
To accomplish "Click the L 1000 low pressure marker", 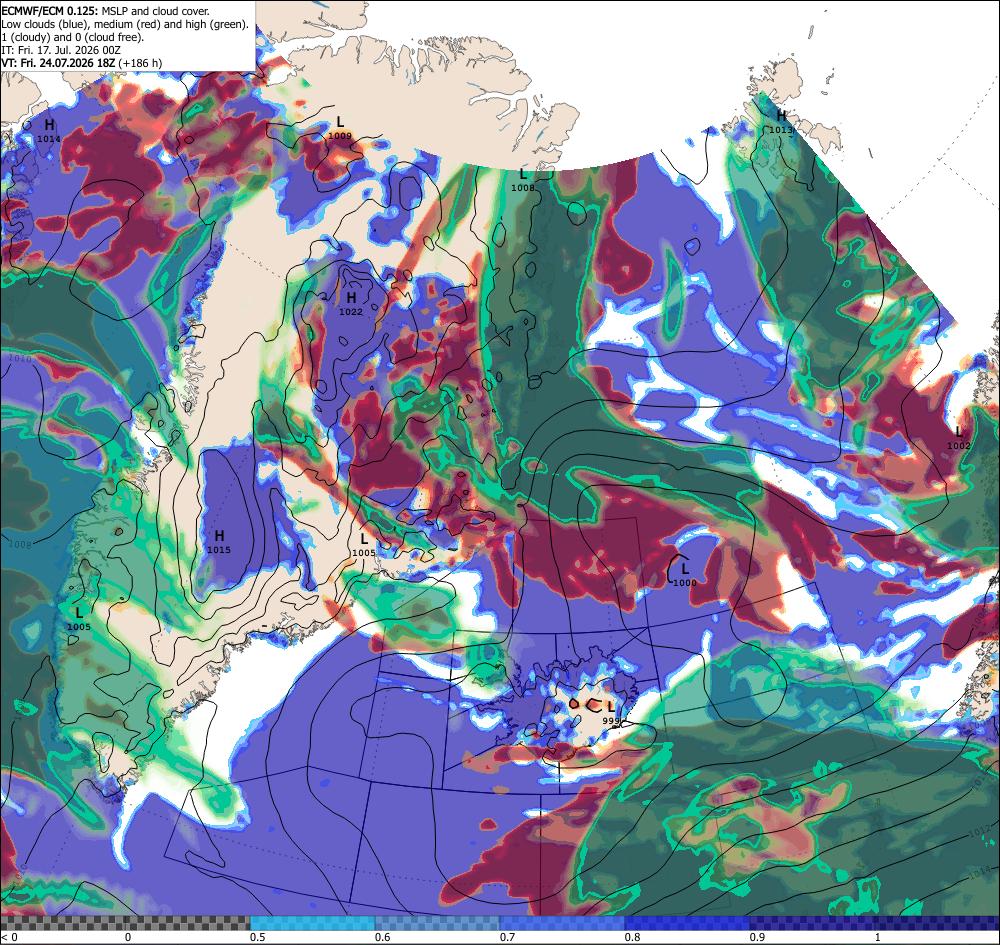I will pyautogui.click(x=685, y=574).
